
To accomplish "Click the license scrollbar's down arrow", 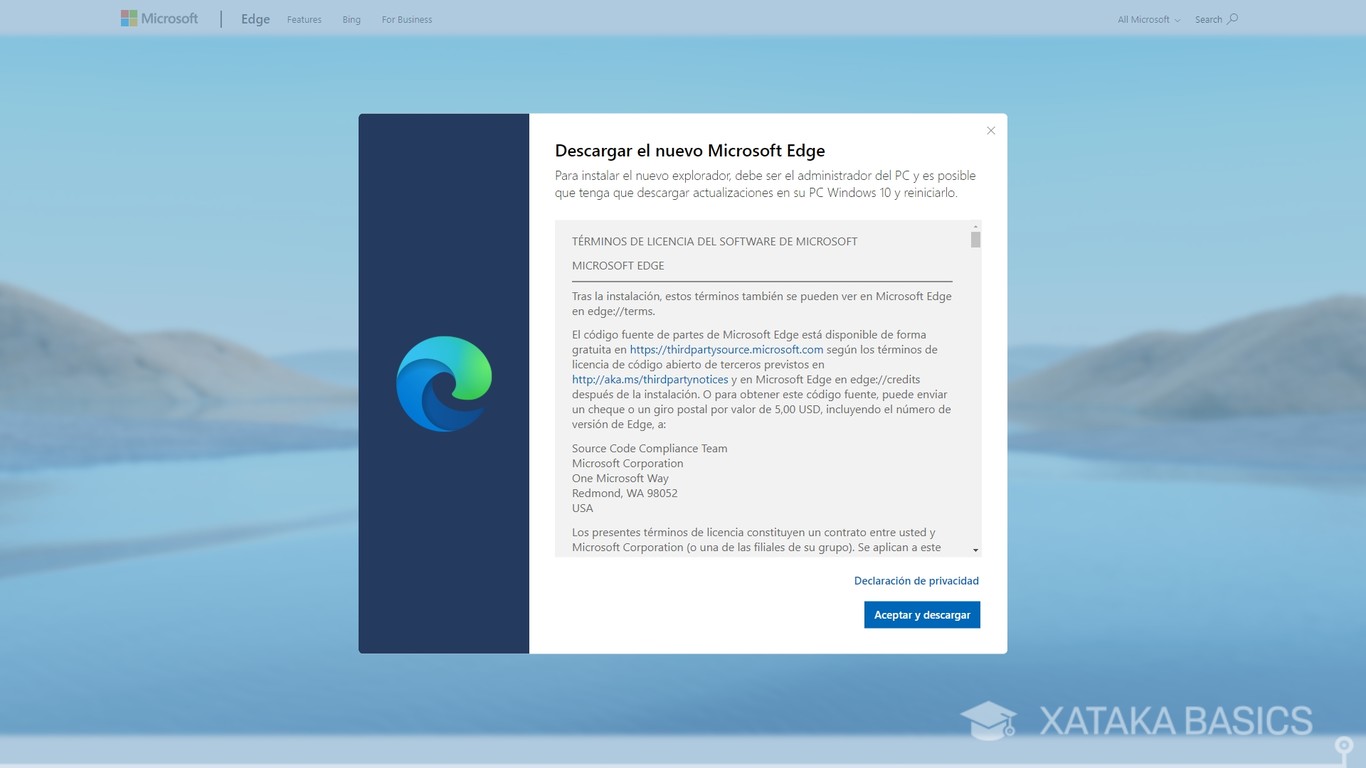I will coord(975,548).
